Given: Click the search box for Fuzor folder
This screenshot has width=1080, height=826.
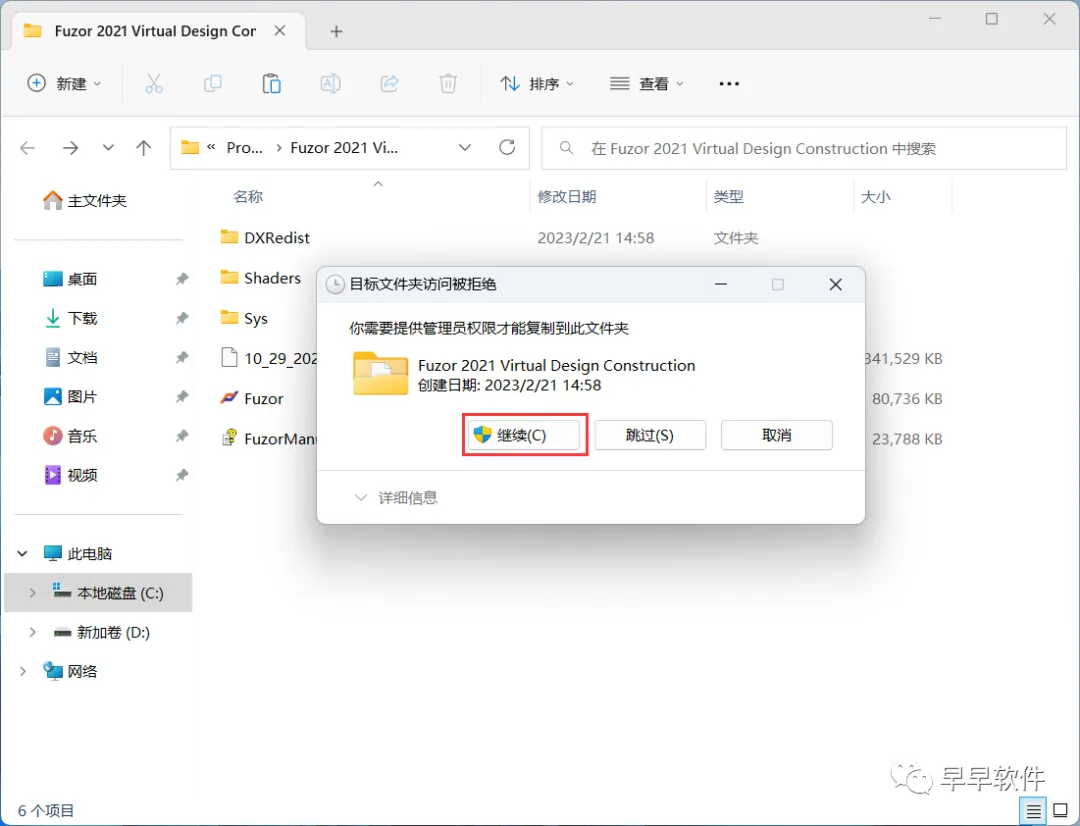Looking at the screenshot, I should pos(804,149).
